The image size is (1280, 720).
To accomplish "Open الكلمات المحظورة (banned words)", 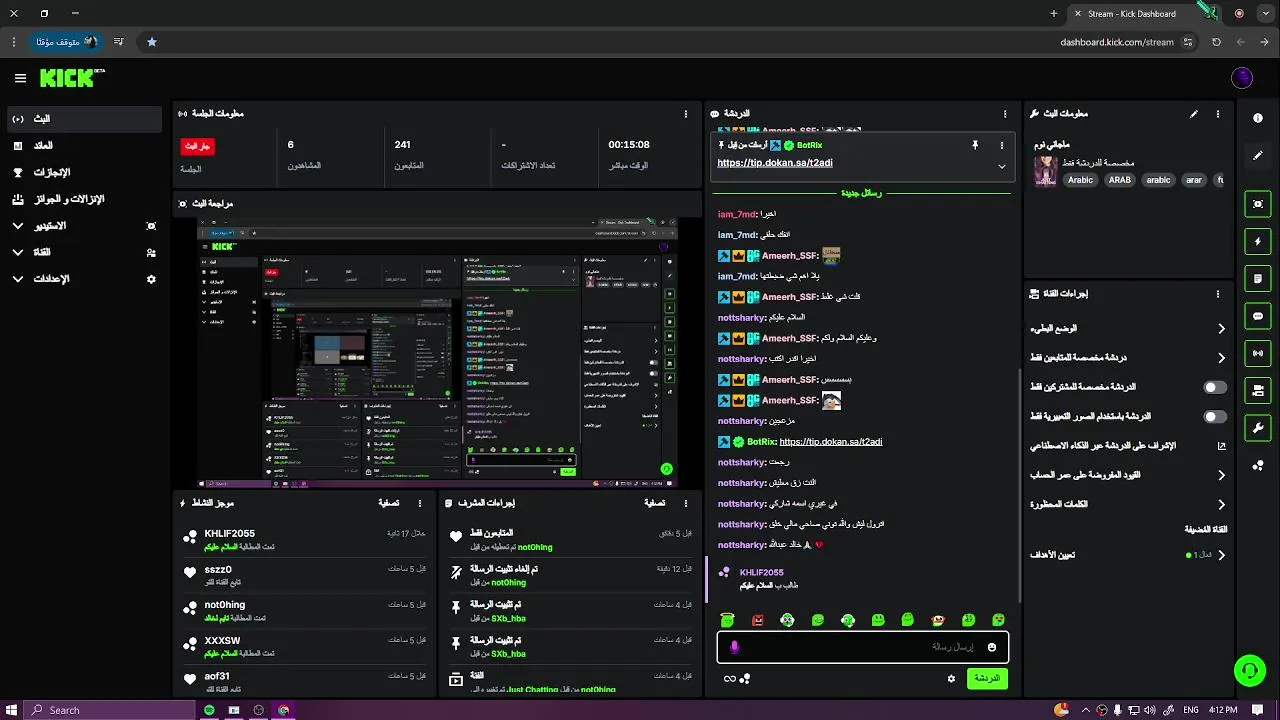I will point(1128,505).
